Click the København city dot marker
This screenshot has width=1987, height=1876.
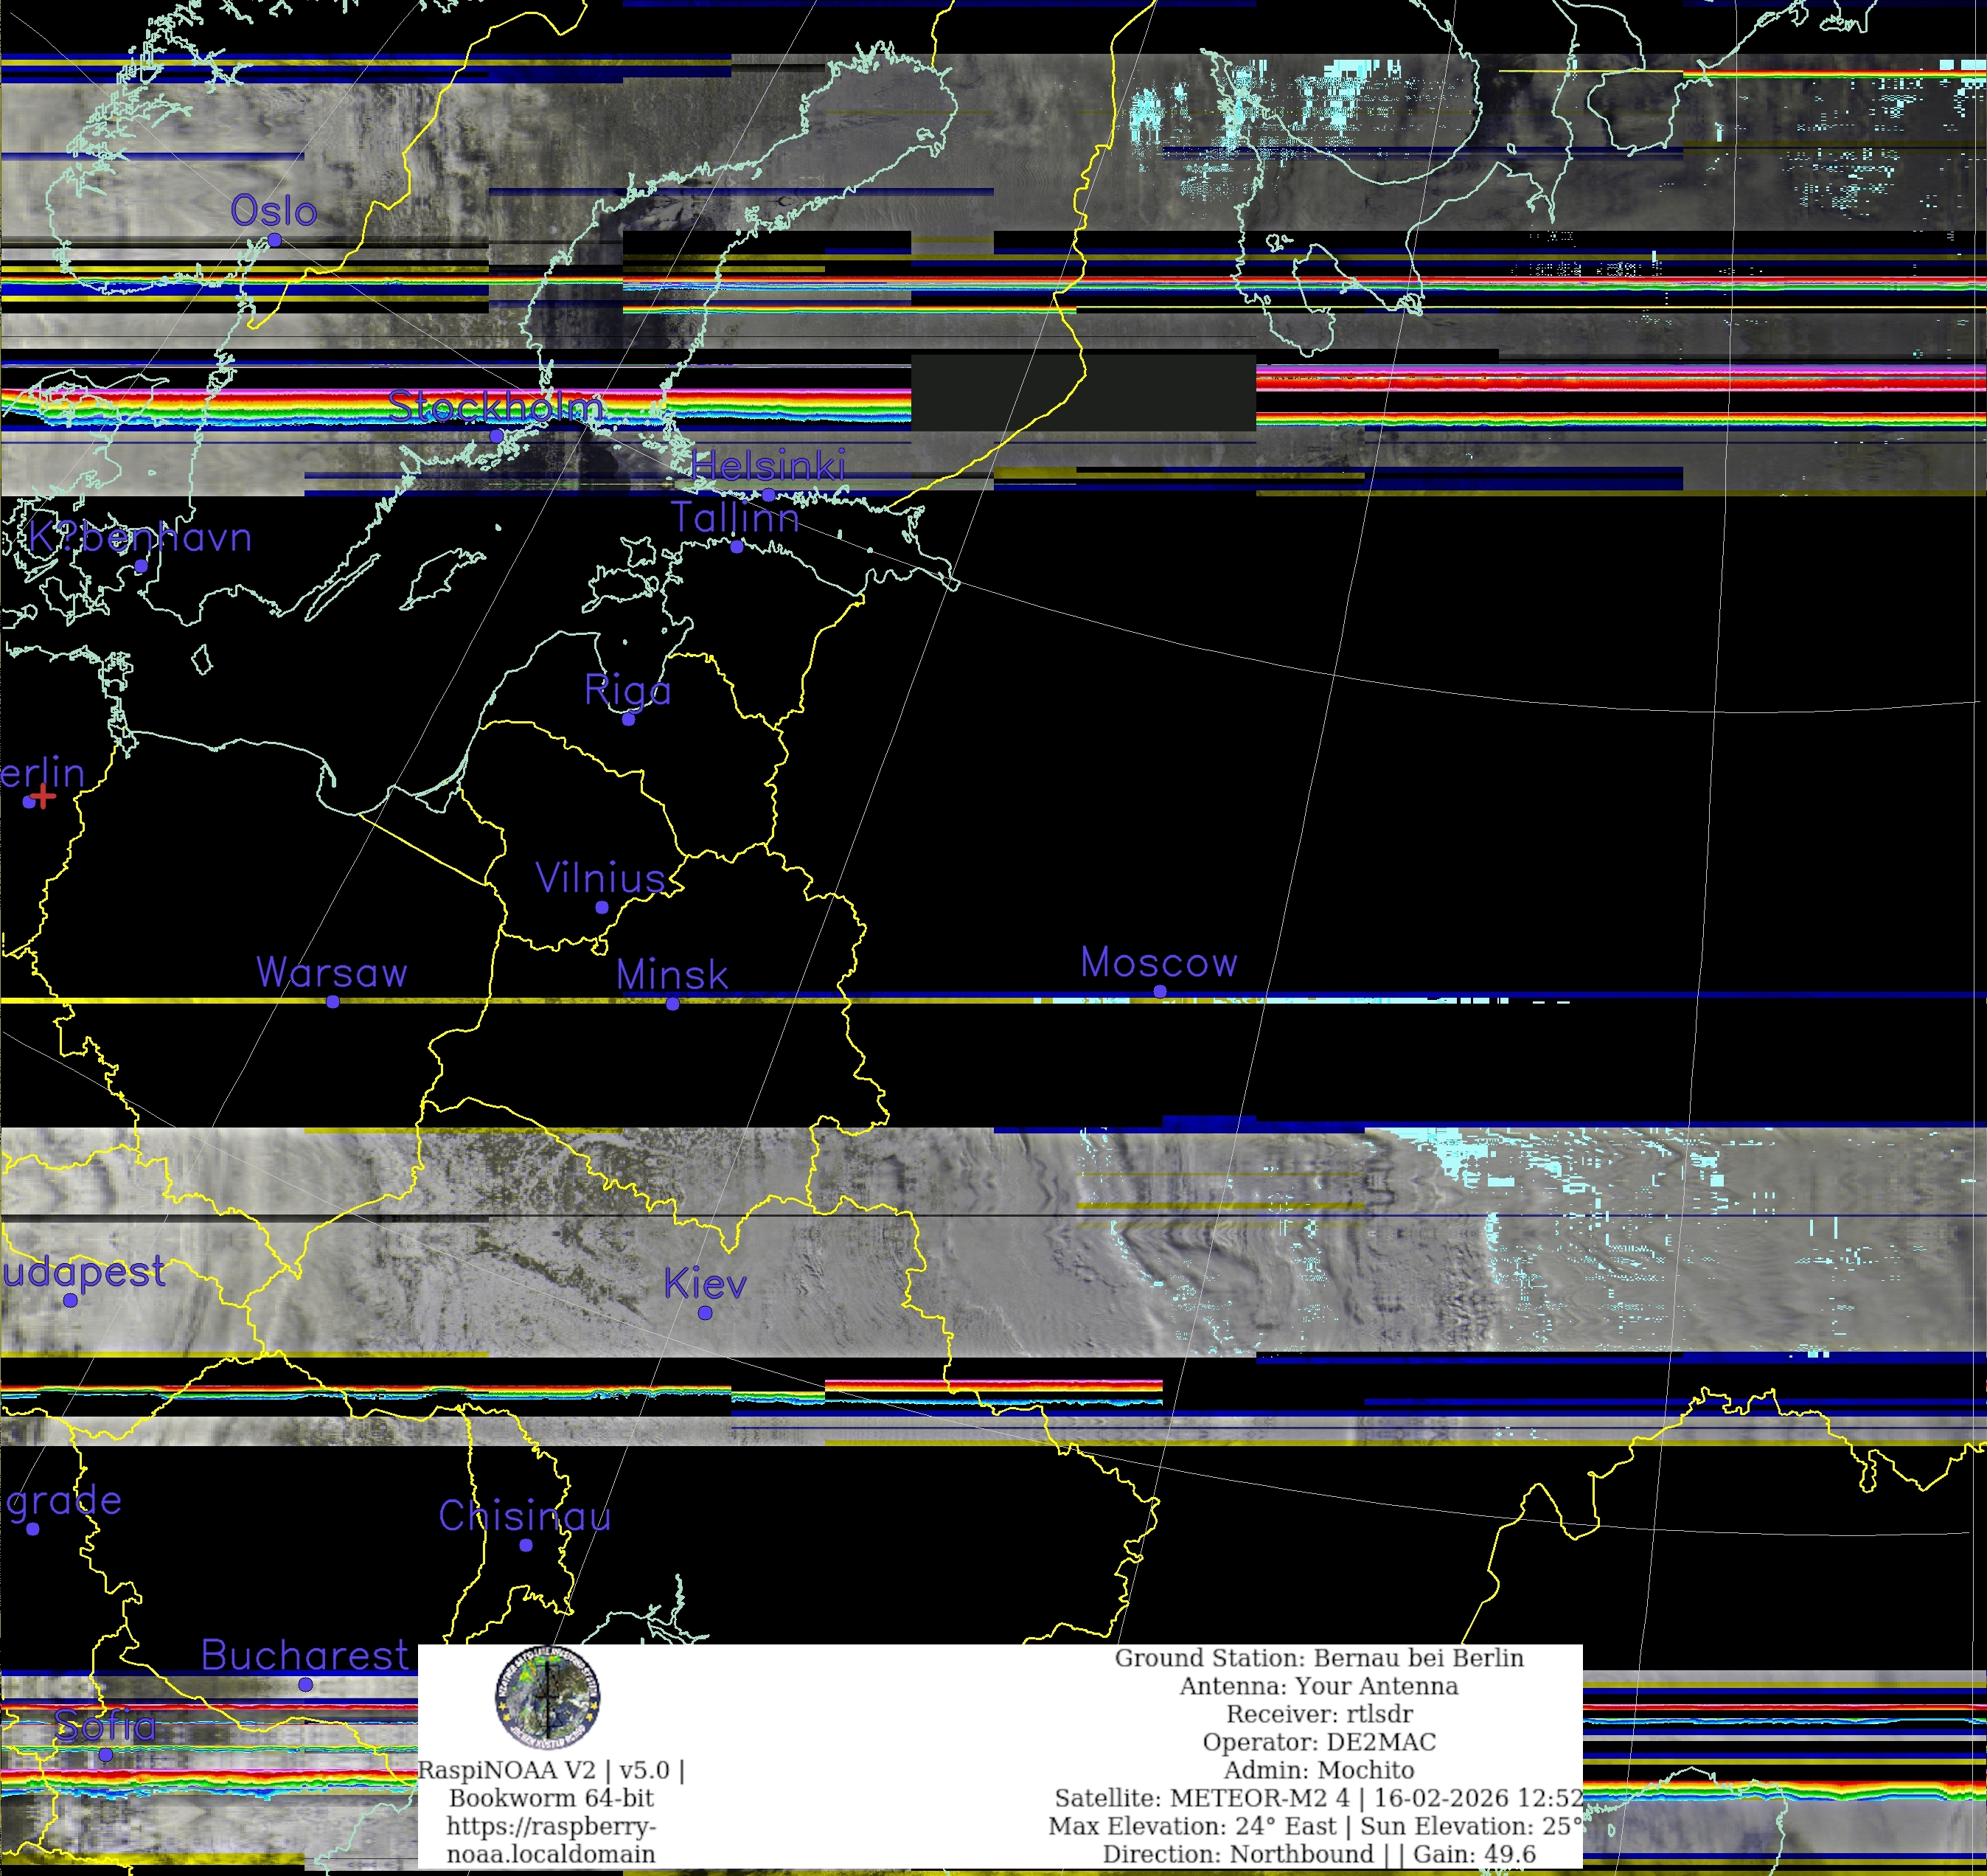tap(141, 566)
